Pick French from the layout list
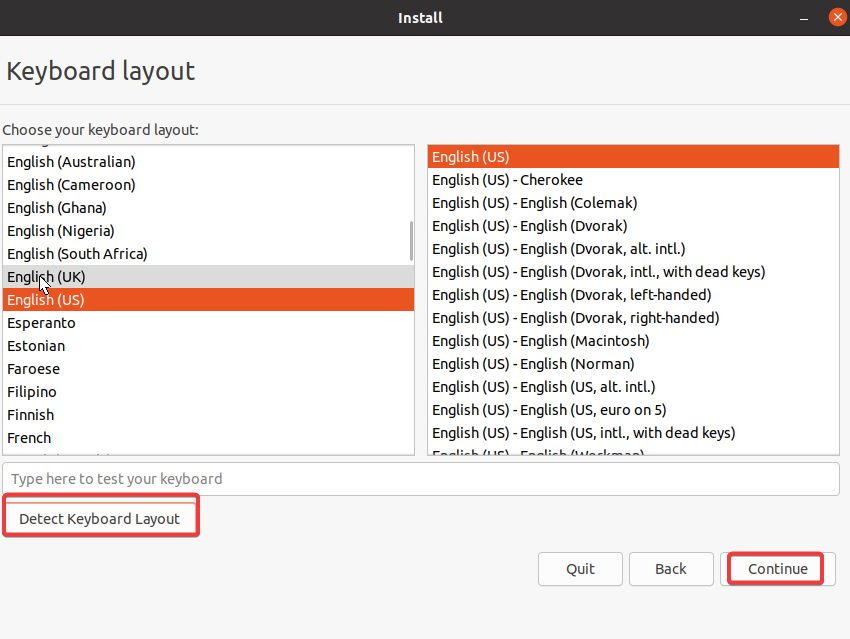850x639 pixels. 209,438
